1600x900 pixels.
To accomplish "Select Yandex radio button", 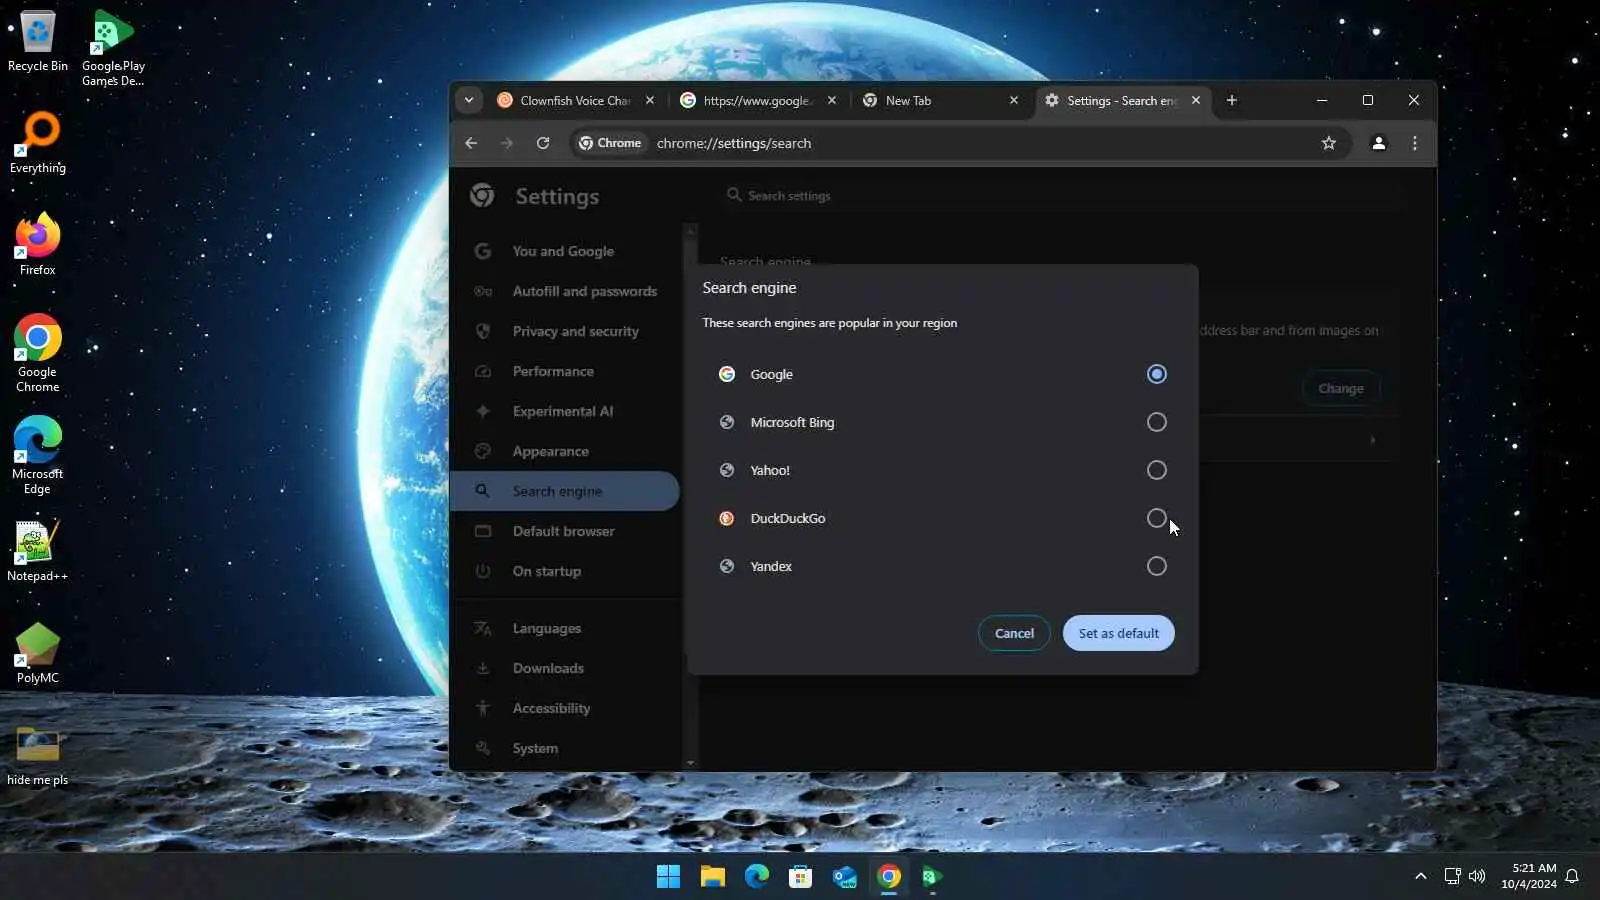I will coord(1156,566).
